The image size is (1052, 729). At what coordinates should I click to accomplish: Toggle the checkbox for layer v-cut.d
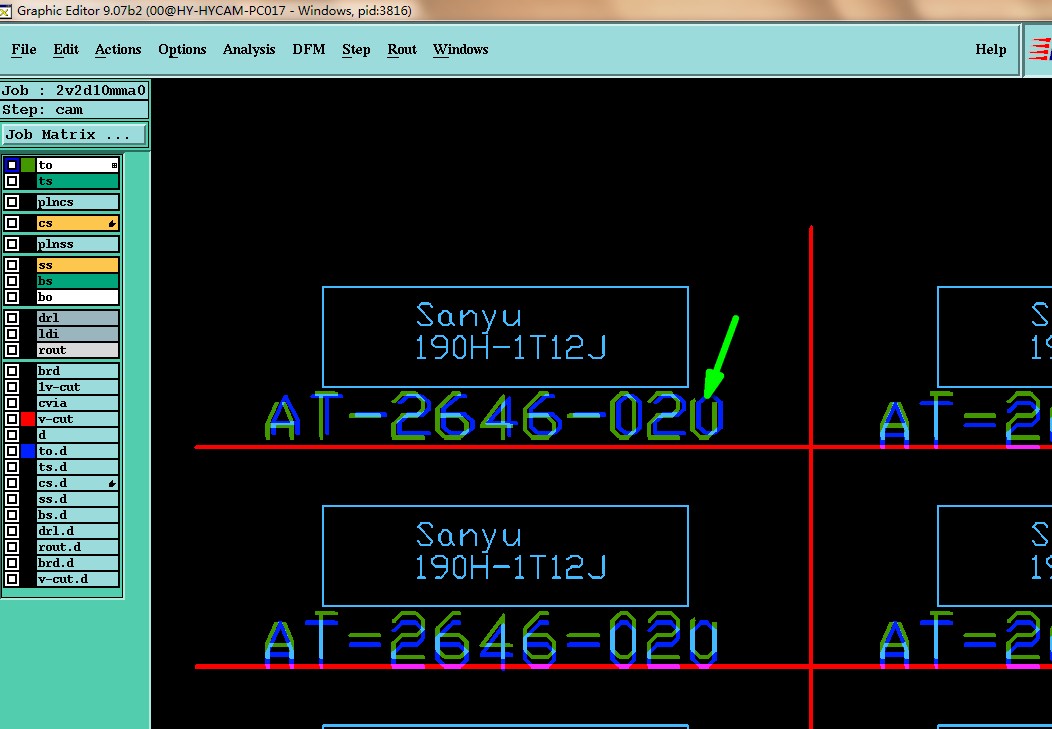(x=11, y=579)
